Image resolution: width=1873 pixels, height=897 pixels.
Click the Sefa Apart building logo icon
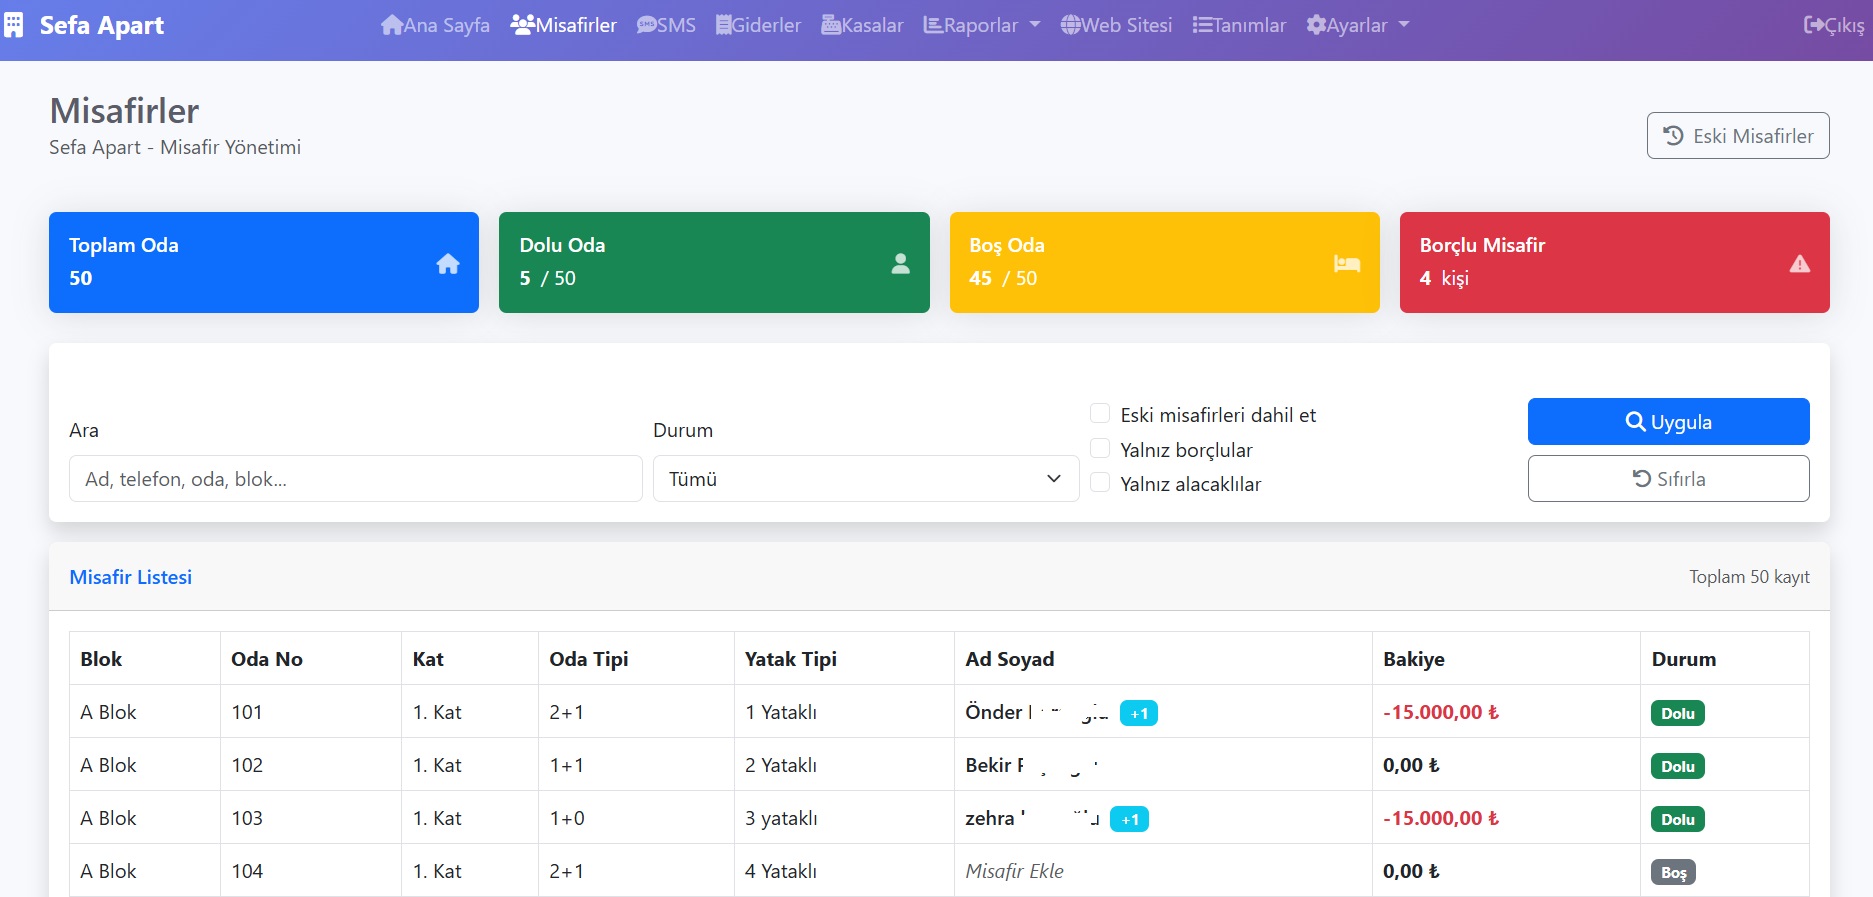coord(13,25)
